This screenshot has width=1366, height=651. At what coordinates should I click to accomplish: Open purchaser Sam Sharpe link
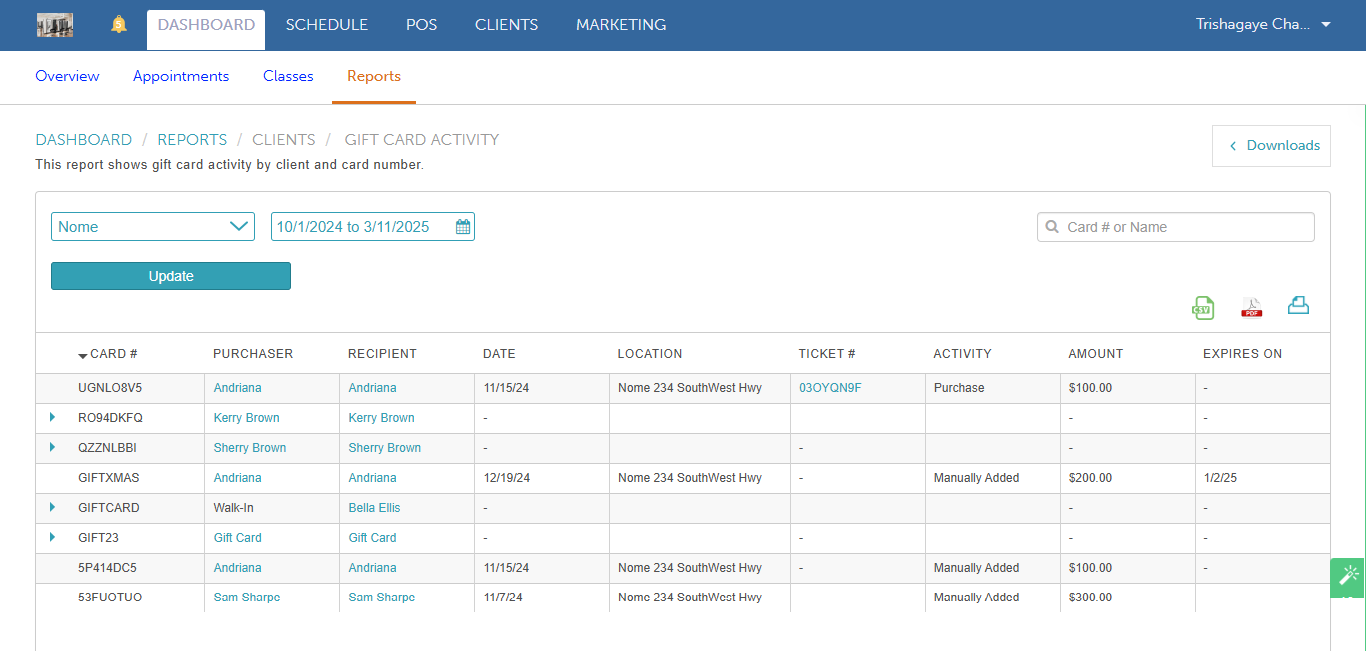(x=247, y=598)
